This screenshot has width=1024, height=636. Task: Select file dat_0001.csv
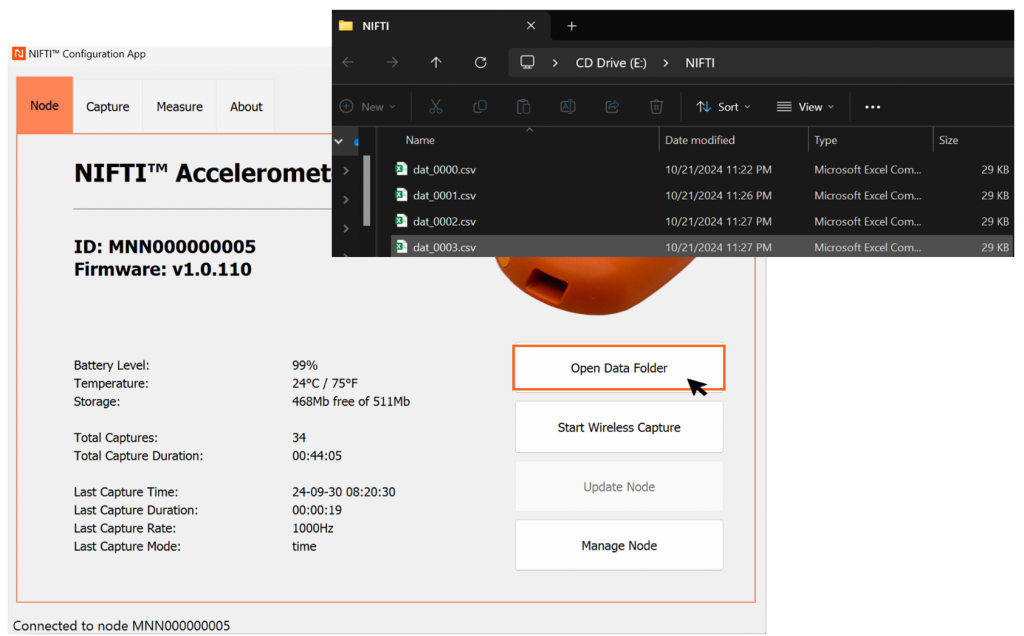444,195
